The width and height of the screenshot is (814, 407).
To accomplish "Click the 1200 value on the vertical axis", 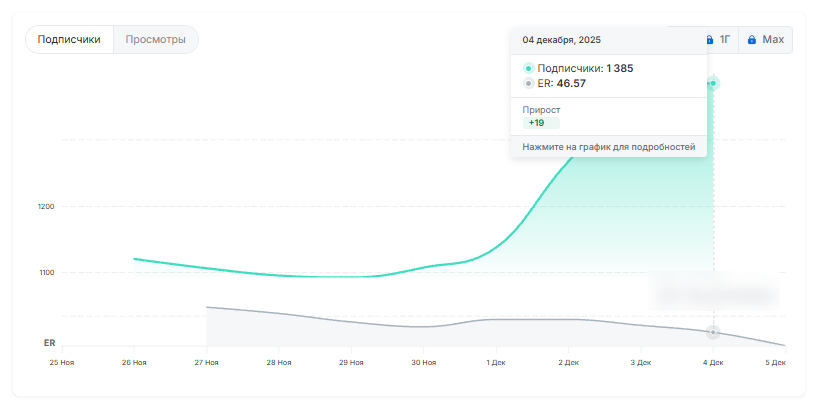I will click(x=46, y=207).
